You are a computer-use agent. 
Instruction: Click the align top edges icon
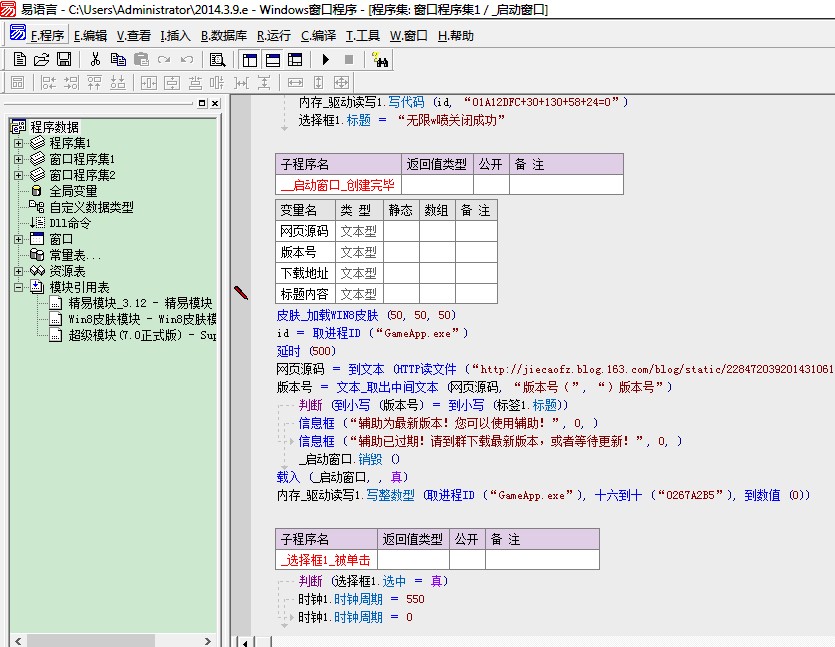point(94,83)
